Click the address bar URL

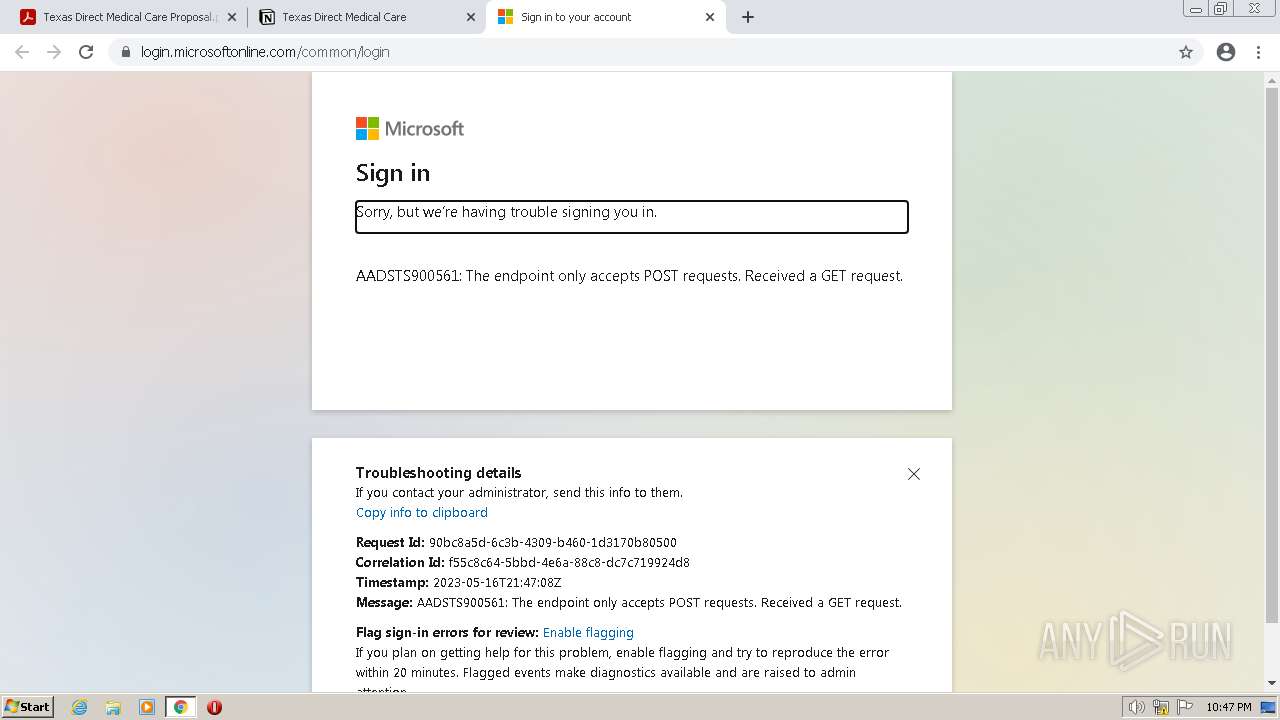pyautogui.click(x=265, y=52)
